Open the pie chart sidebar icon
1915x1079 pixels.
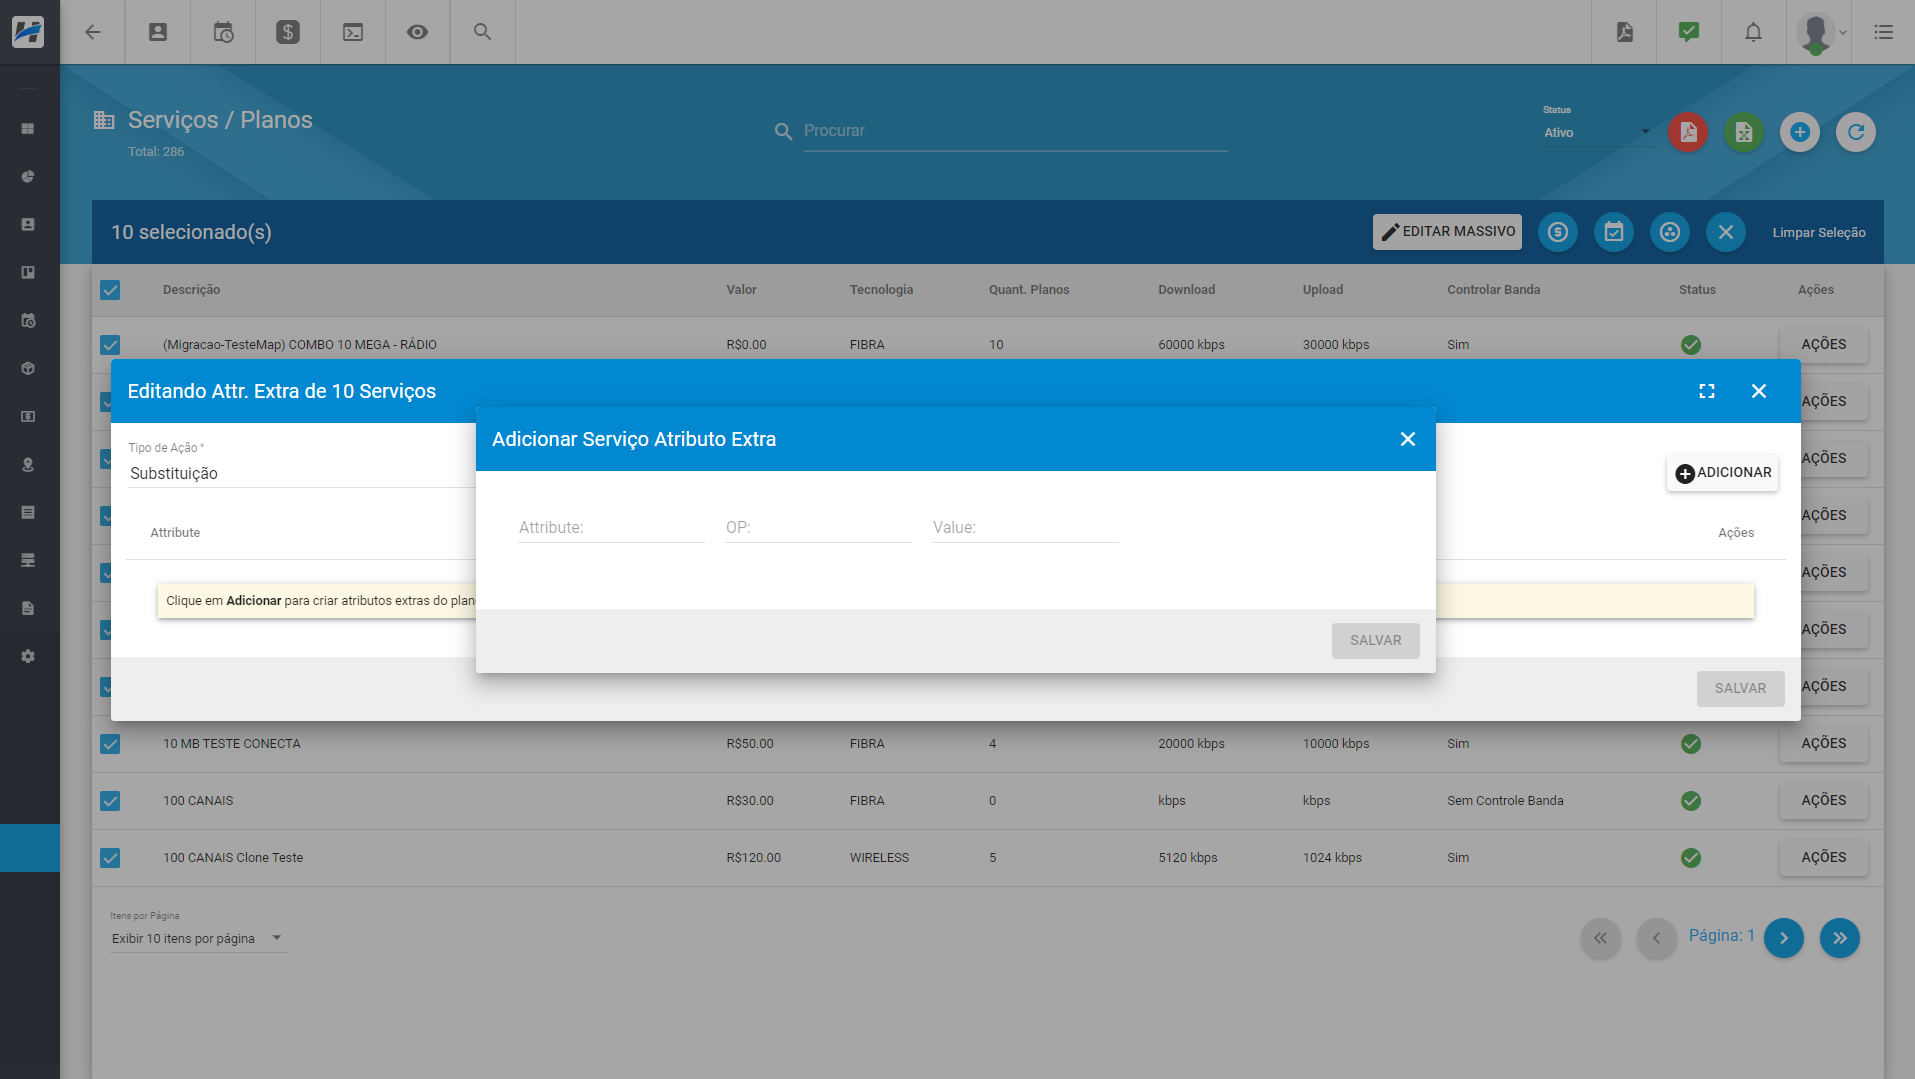click(x=28, y=177)
